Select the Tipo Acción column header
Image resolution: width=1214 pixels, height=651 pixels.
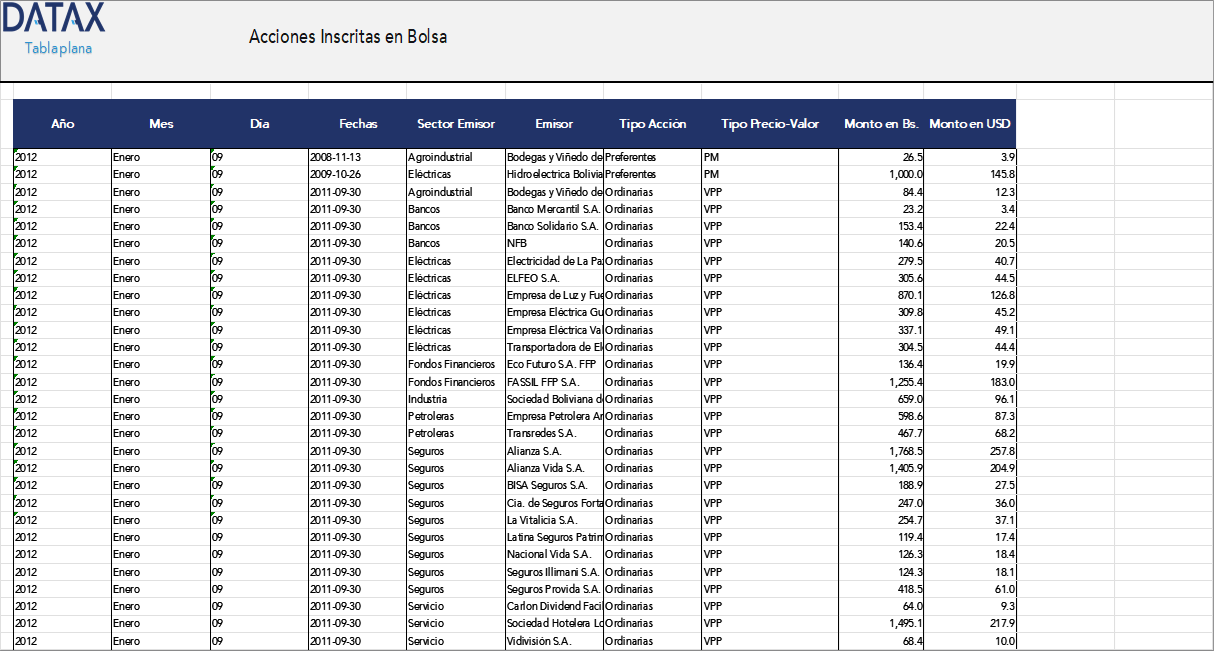tap(652, 124)
